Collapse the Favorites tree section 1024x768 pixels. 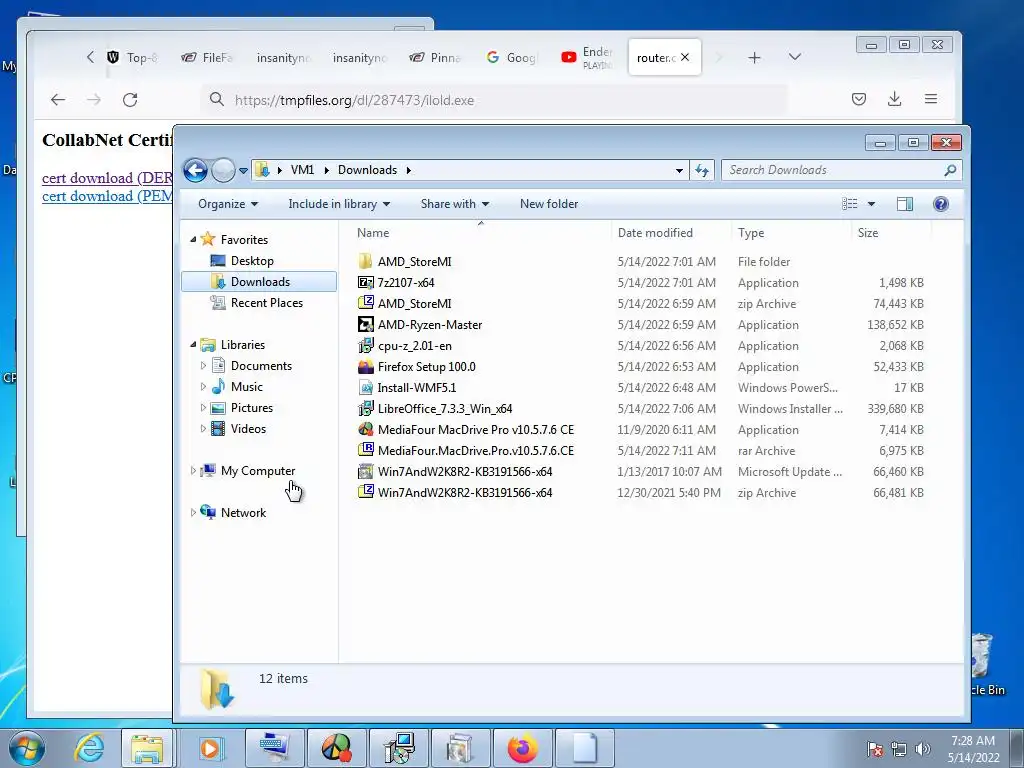click(x=193, y=240)
